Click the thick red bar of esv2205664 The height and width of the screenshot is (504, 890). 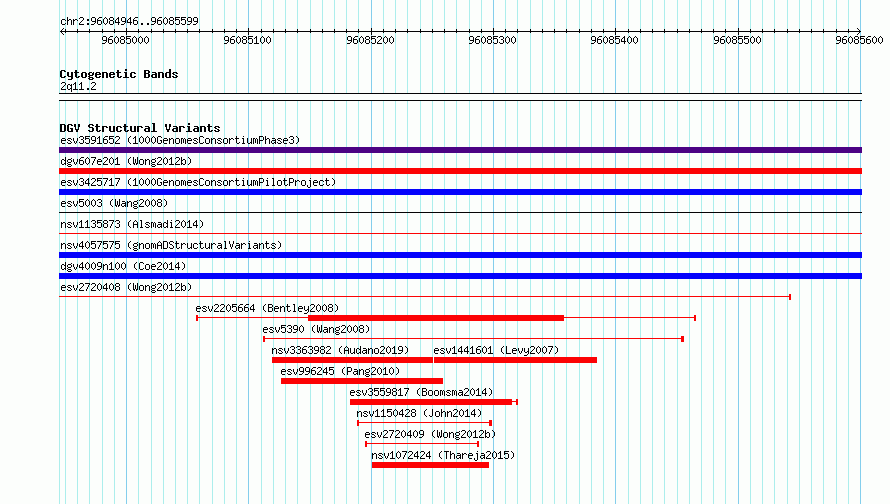(x=436, y=318)
